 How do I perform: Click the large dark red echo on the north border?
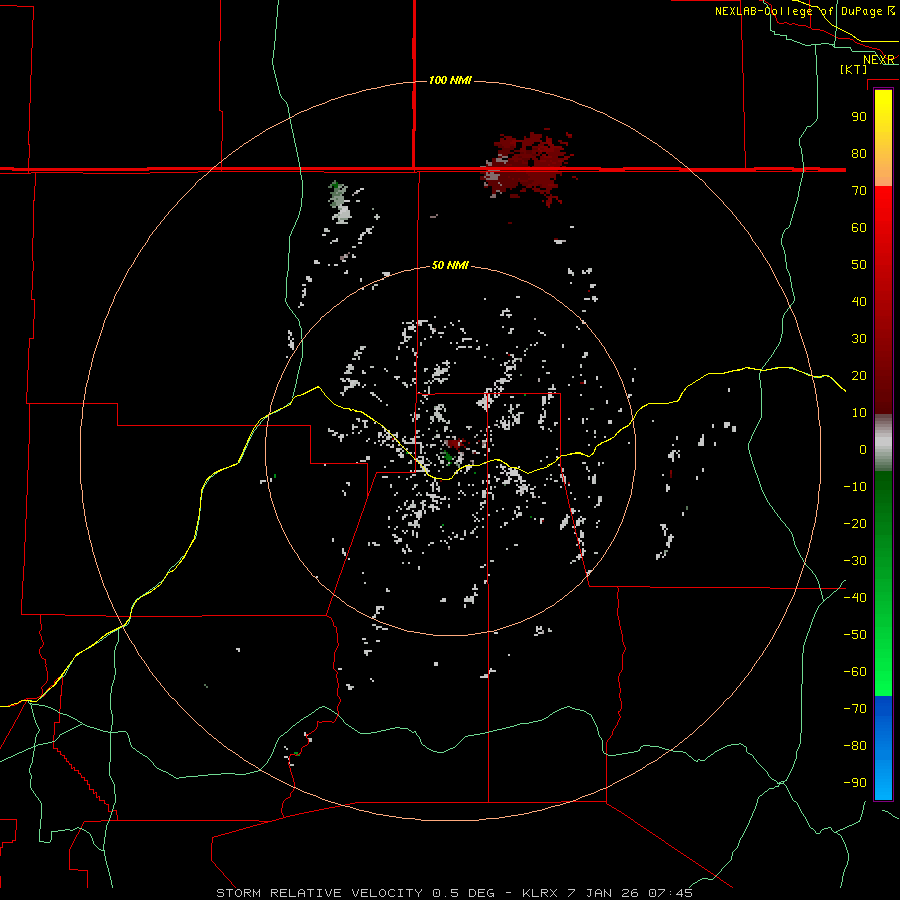529,166
